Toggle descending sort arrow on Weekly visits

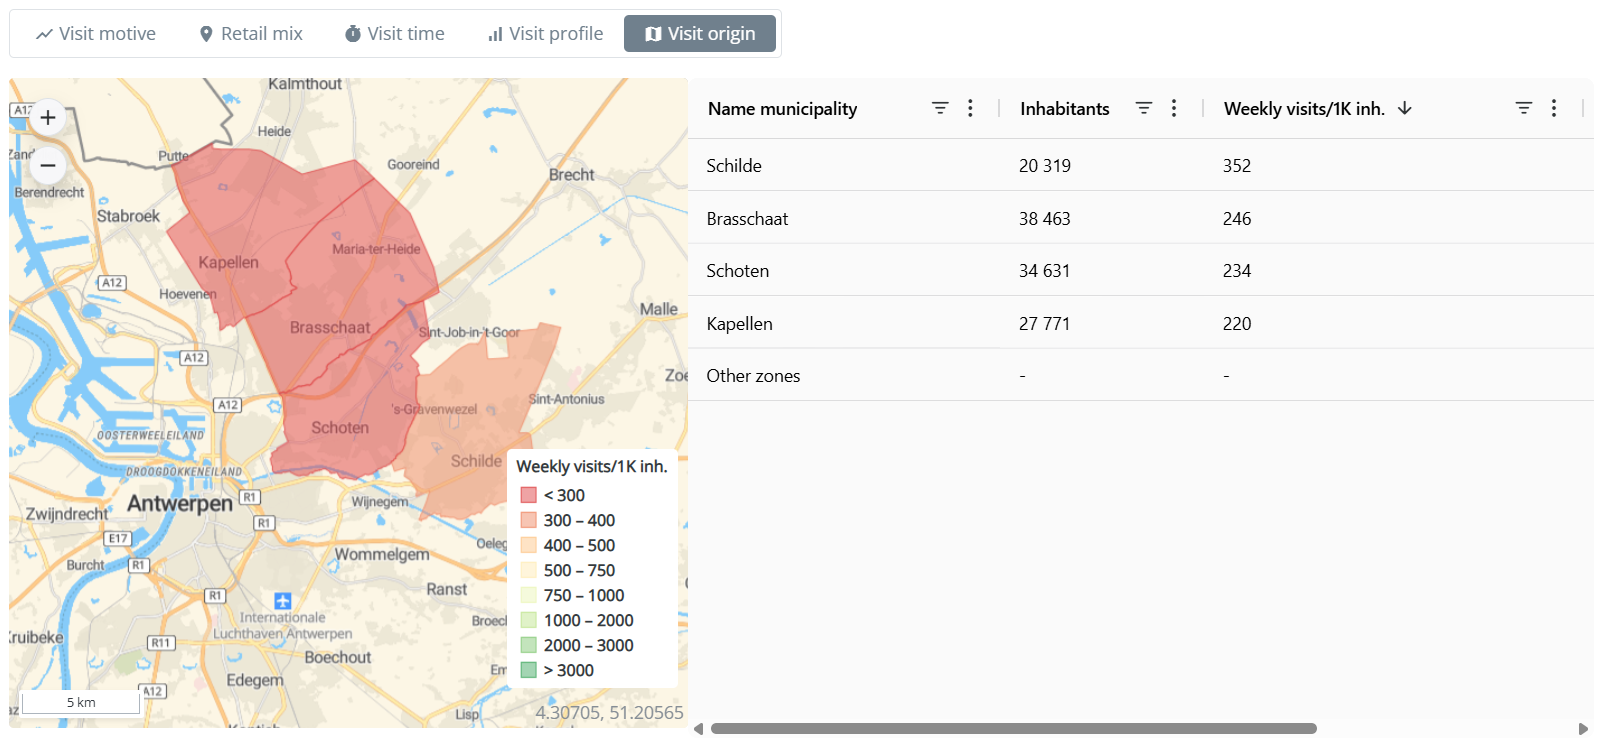click(1405, 108)
